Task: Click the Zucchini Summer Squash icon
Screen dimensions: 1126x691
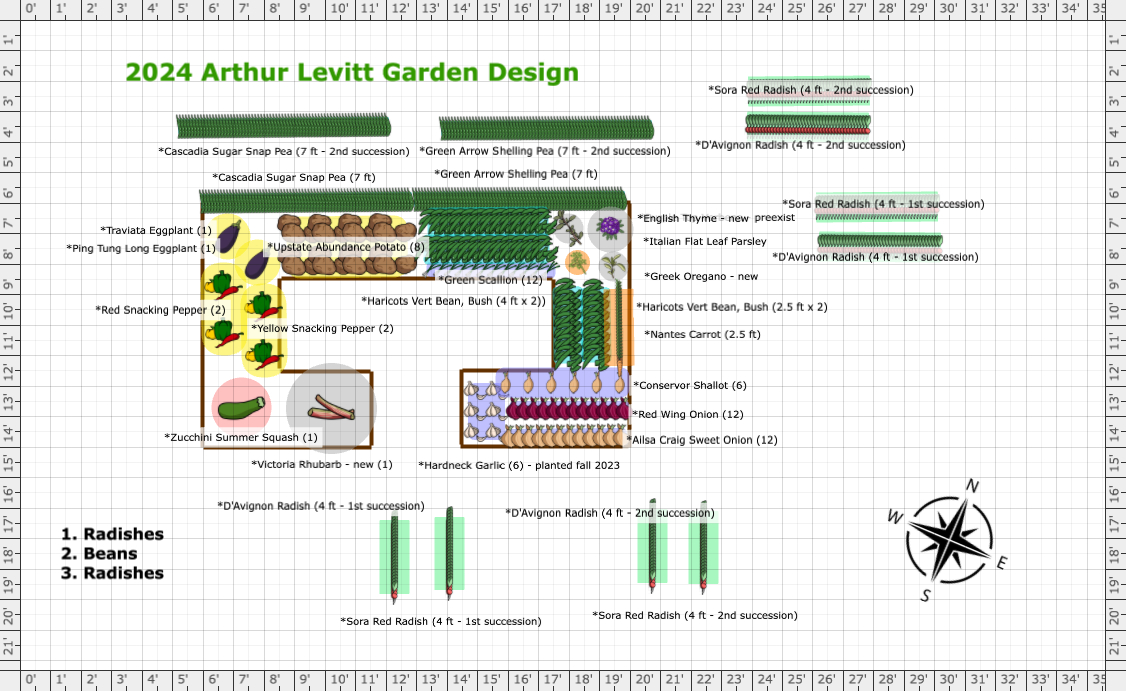Action: pyautogui.click(x=241, y=407)
